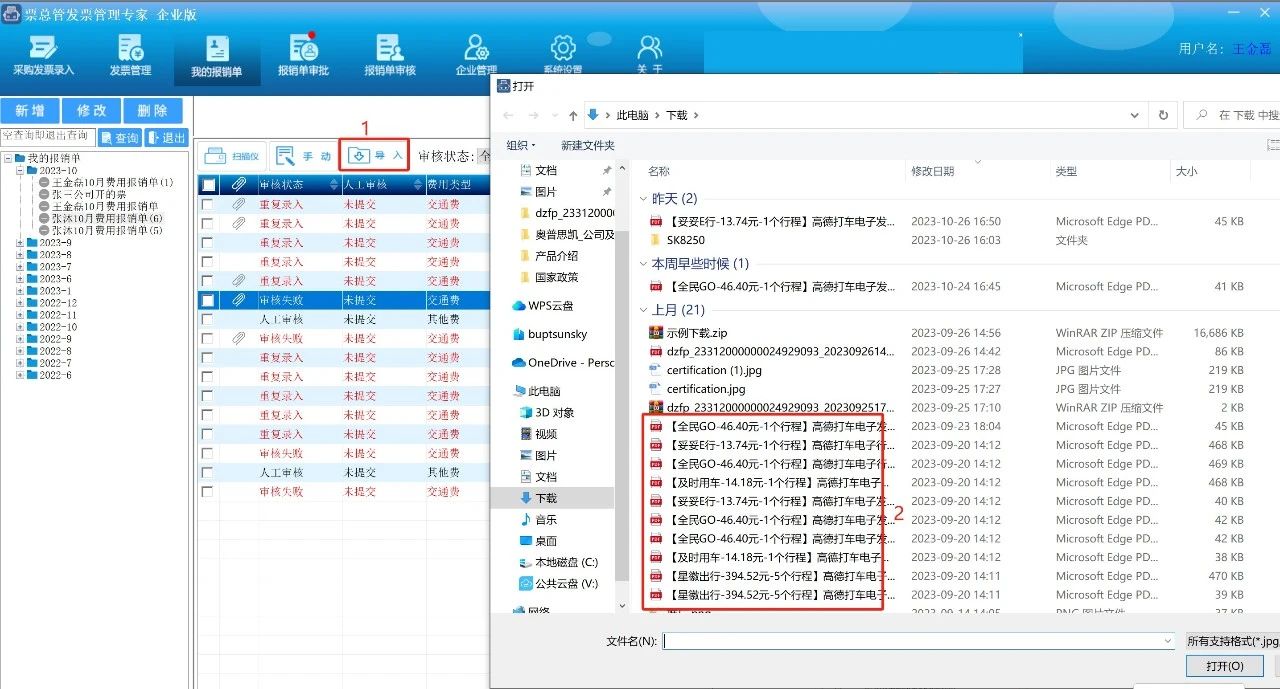Open the 组织 menu in the dialog
This screenshot has width=1280, height=689.
click(x=520, y=145)
